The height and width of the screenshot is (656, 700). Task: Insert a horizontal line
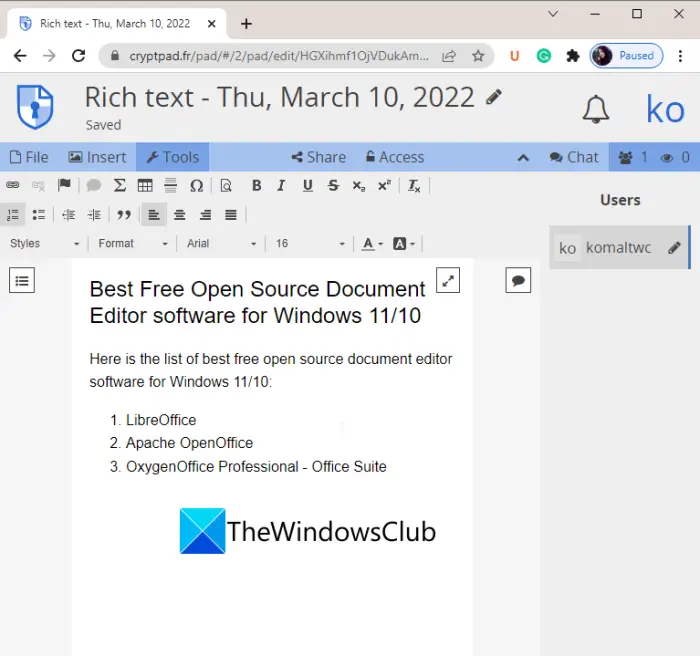pyautogui.click(x=171, y=185)
